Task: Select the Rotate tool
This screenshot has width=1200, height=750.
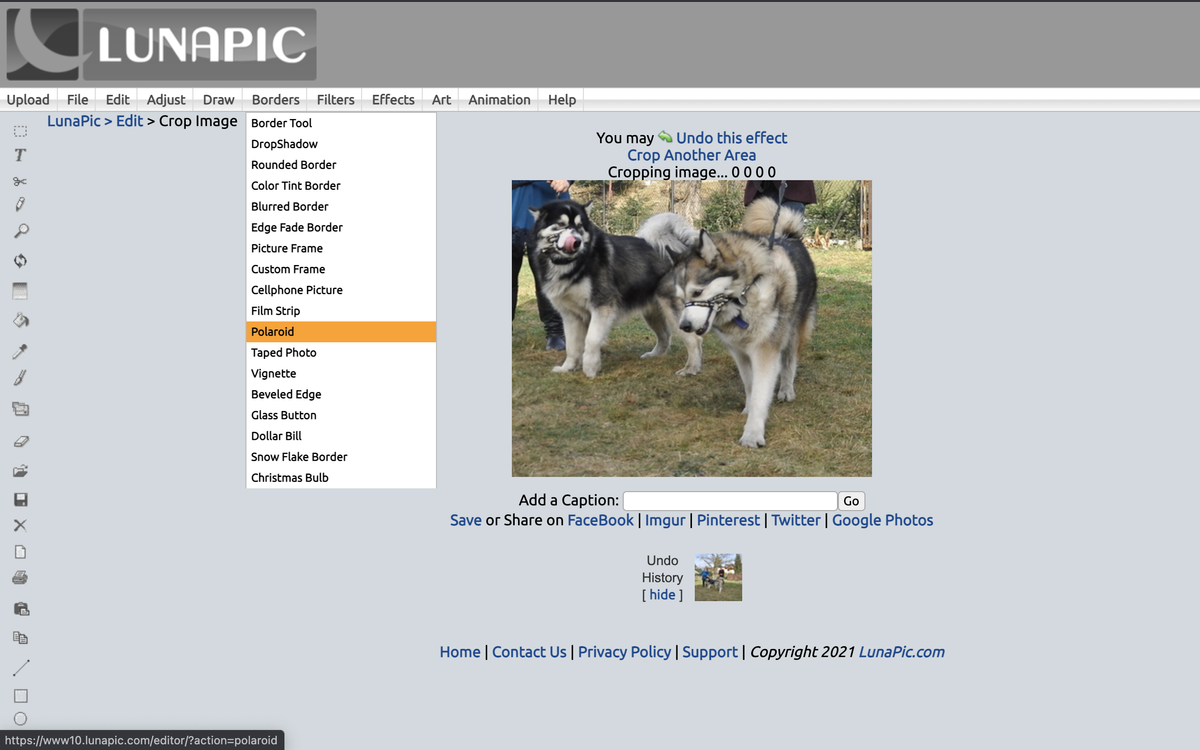Action: (x=21, y=261)
